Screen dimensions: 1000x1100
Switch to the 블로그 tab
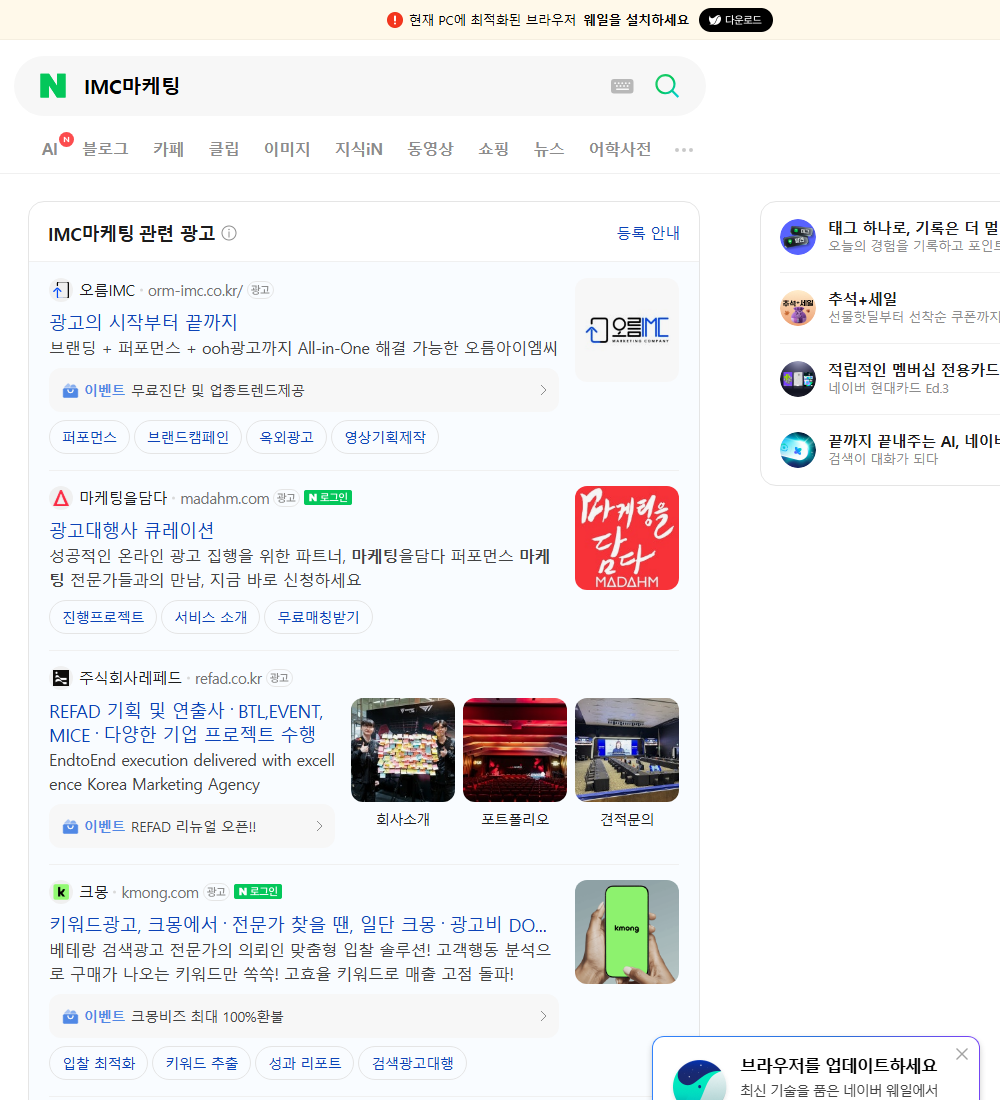click(105, 149)
